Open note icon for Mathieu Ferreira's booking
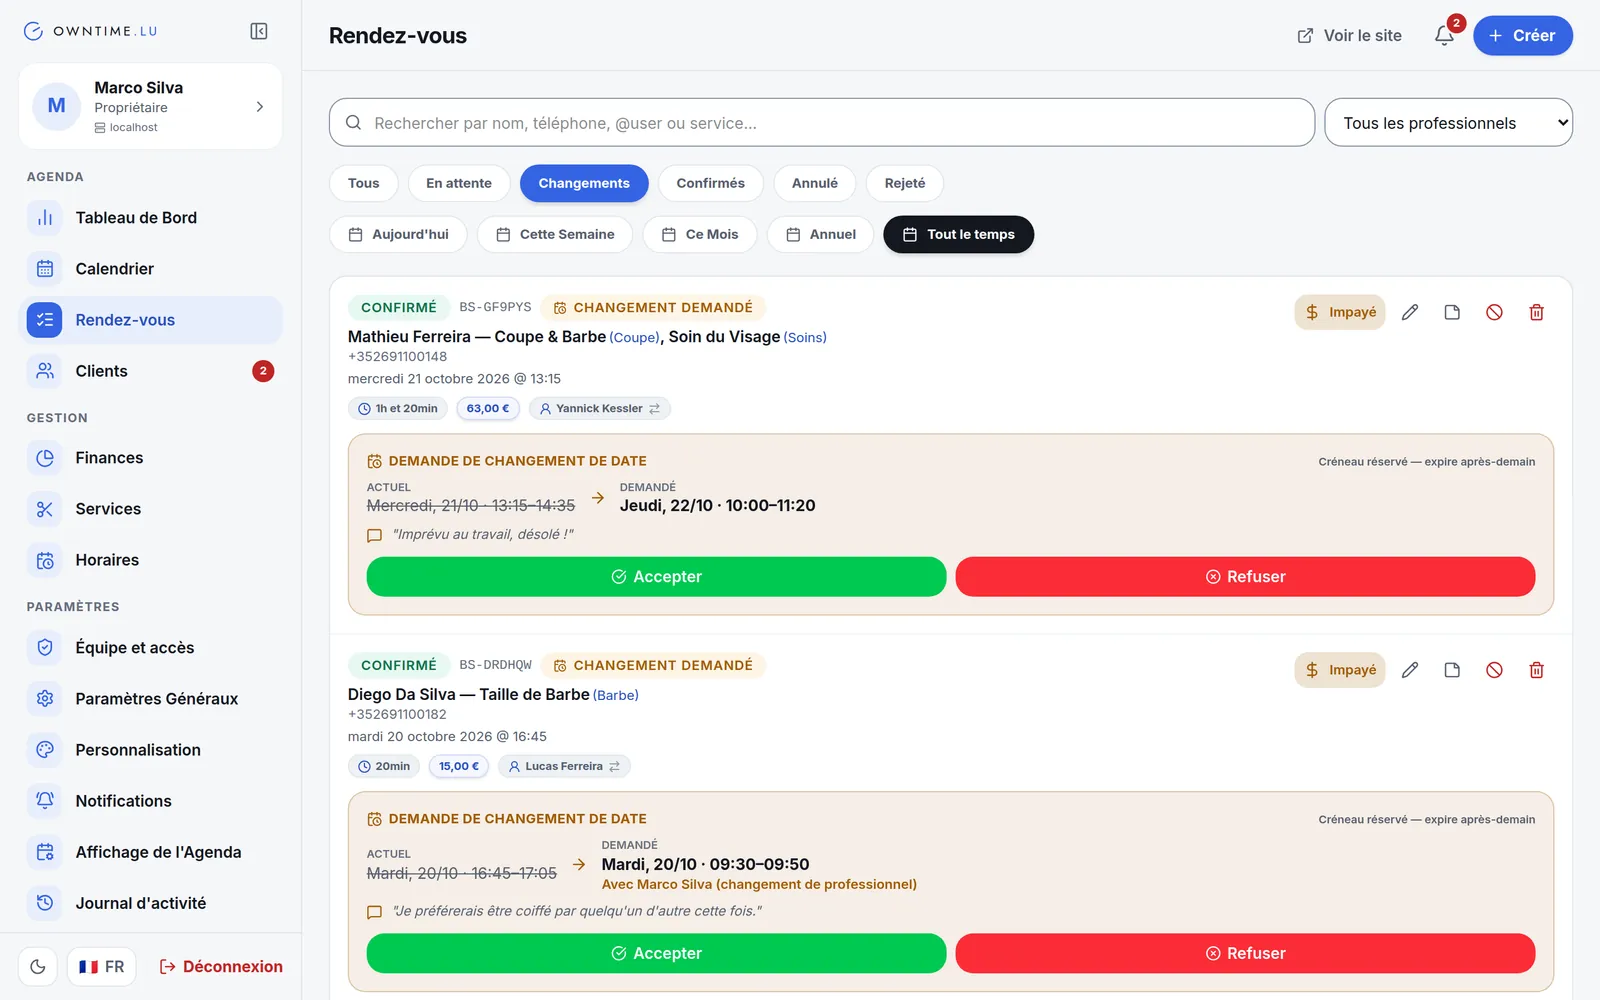This screenshot has height=1000, width=1600. [x=1452, y=312]
